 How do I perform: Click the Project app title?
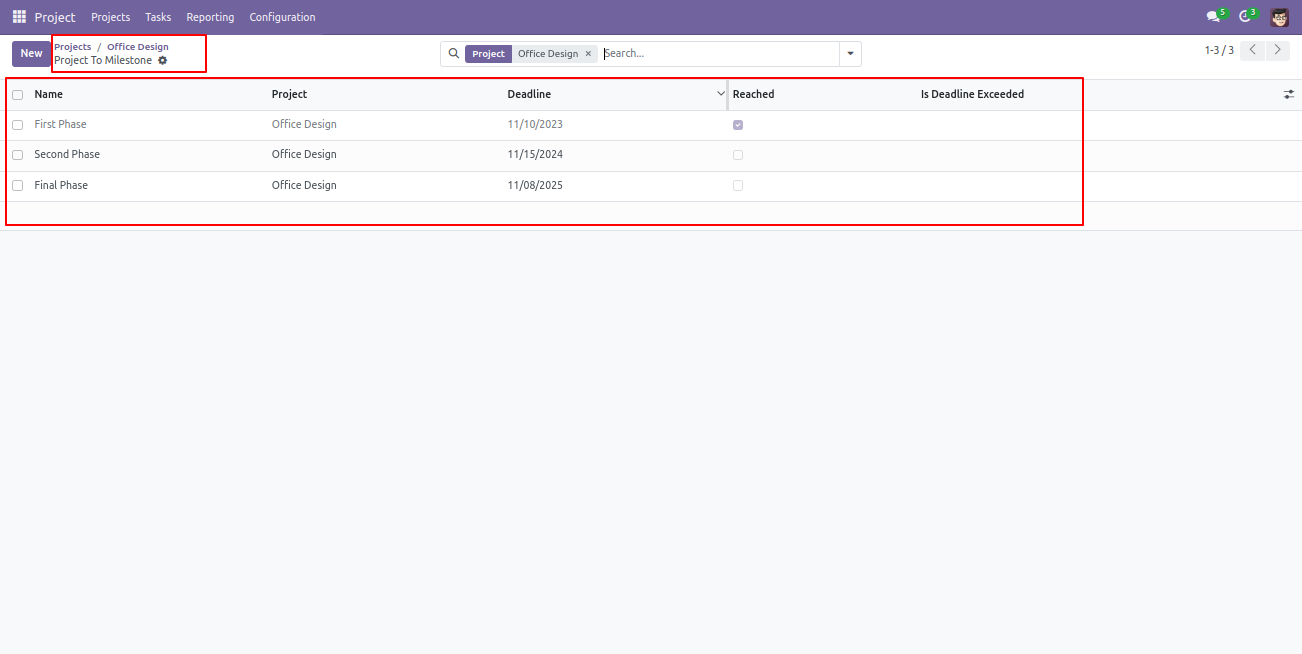pyautogui.click(x=55, y=17)
